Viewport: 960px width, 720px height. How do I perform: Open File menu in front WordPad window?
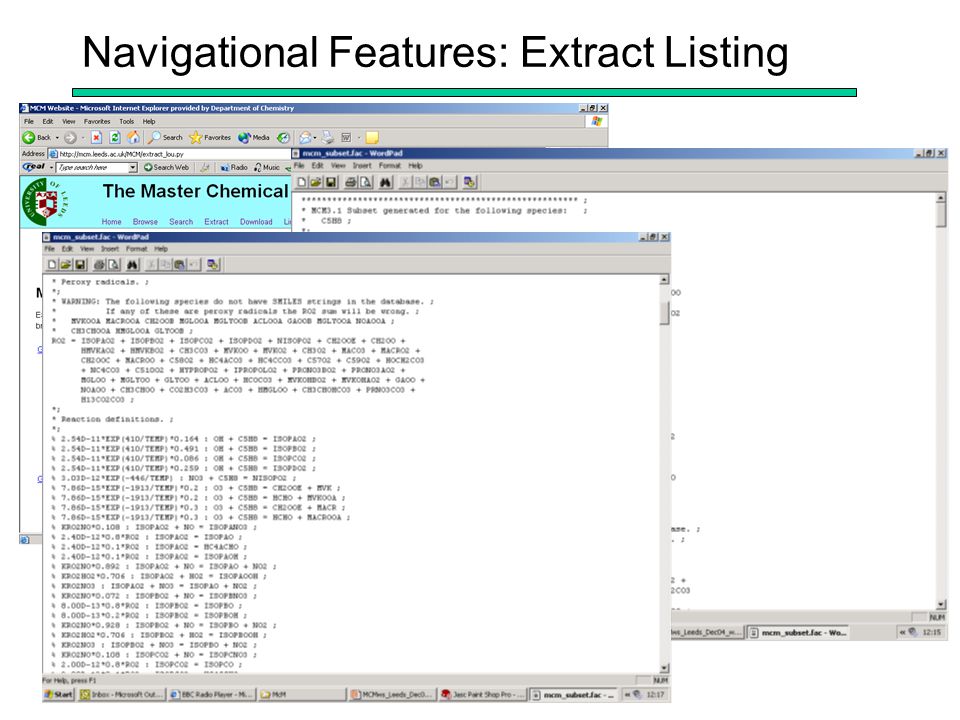click(49, 249)
